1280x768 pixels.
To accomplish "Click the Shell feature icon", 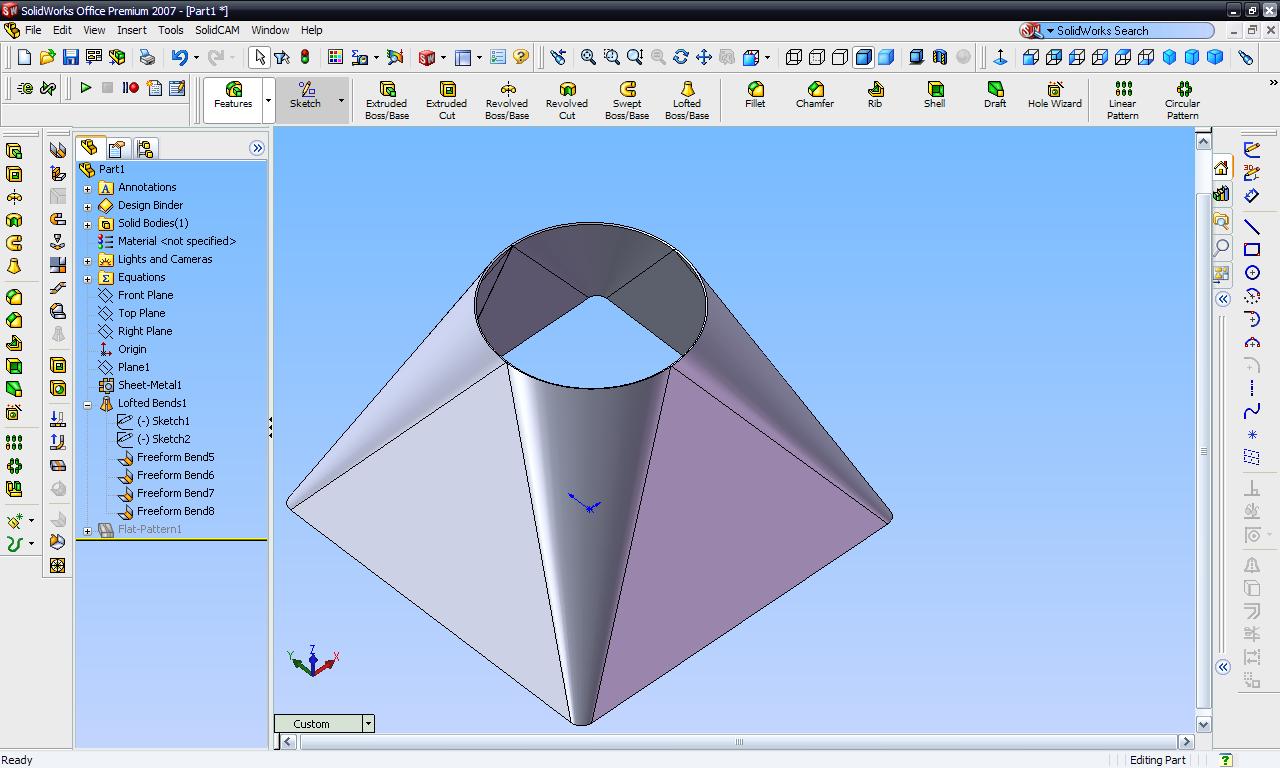I will coord(934,96).
